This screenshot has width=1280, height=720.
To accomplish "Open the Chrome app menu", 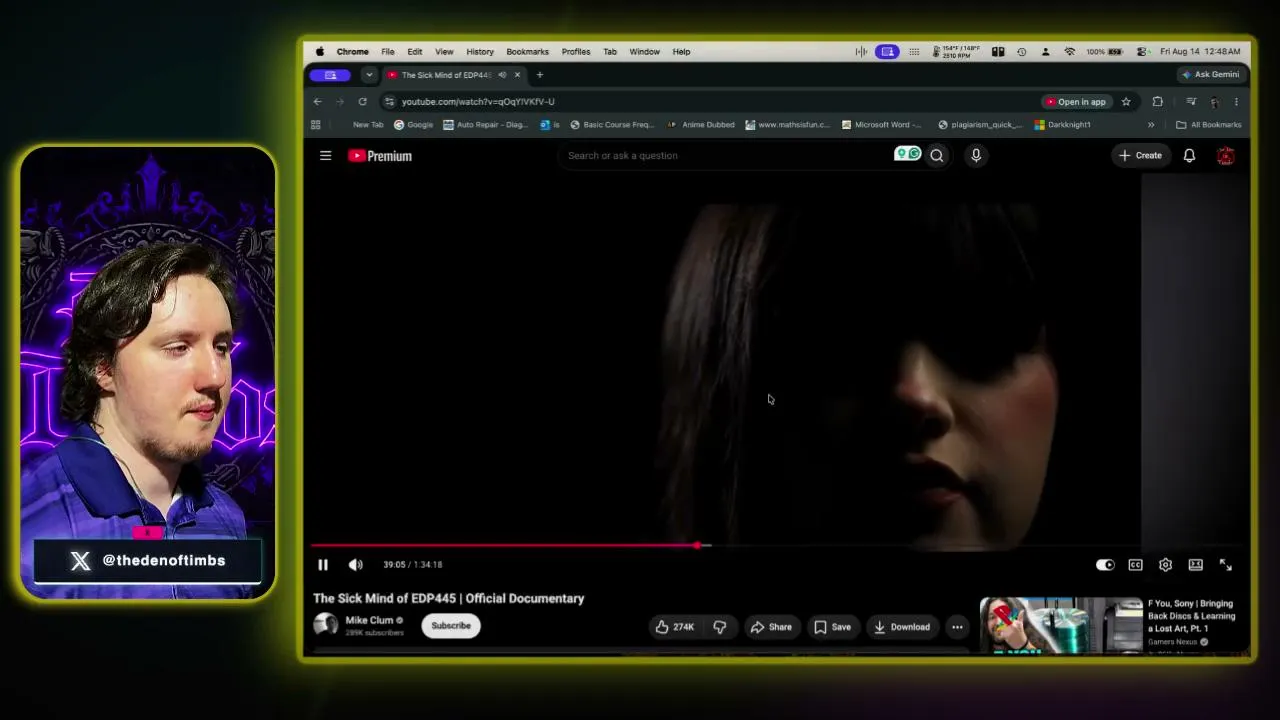I will coord(352,52).
